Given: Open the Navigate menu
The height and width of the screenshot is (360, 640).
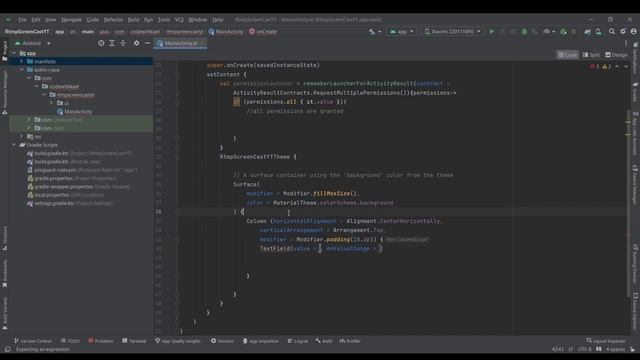Looking at the screenshot, I should 71,20.
